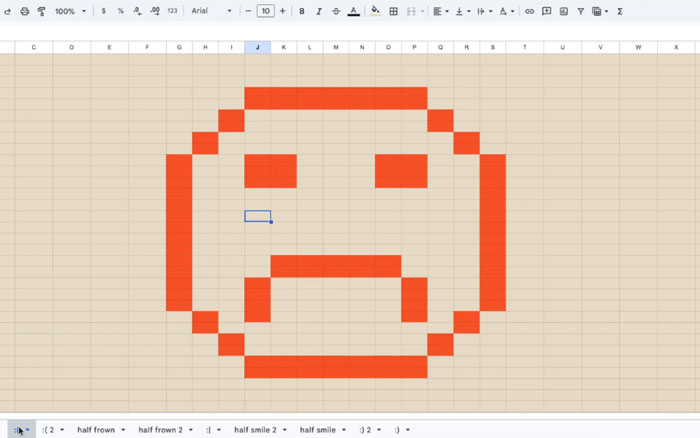
Task: Open the 100% zoom dropdown
Action: pyautogui.click(x=70, y=11)
